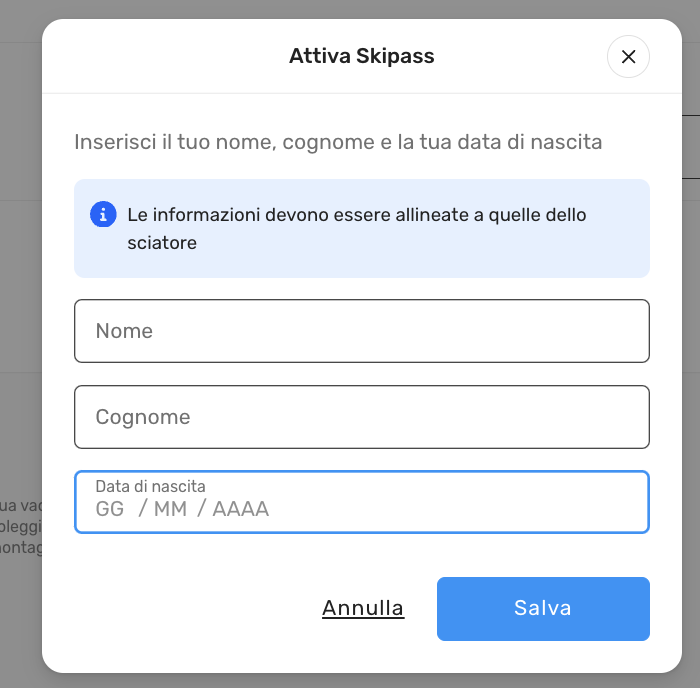
Task: Click the dimmed backdrop left of the dialog
Action: coord(20,300)
